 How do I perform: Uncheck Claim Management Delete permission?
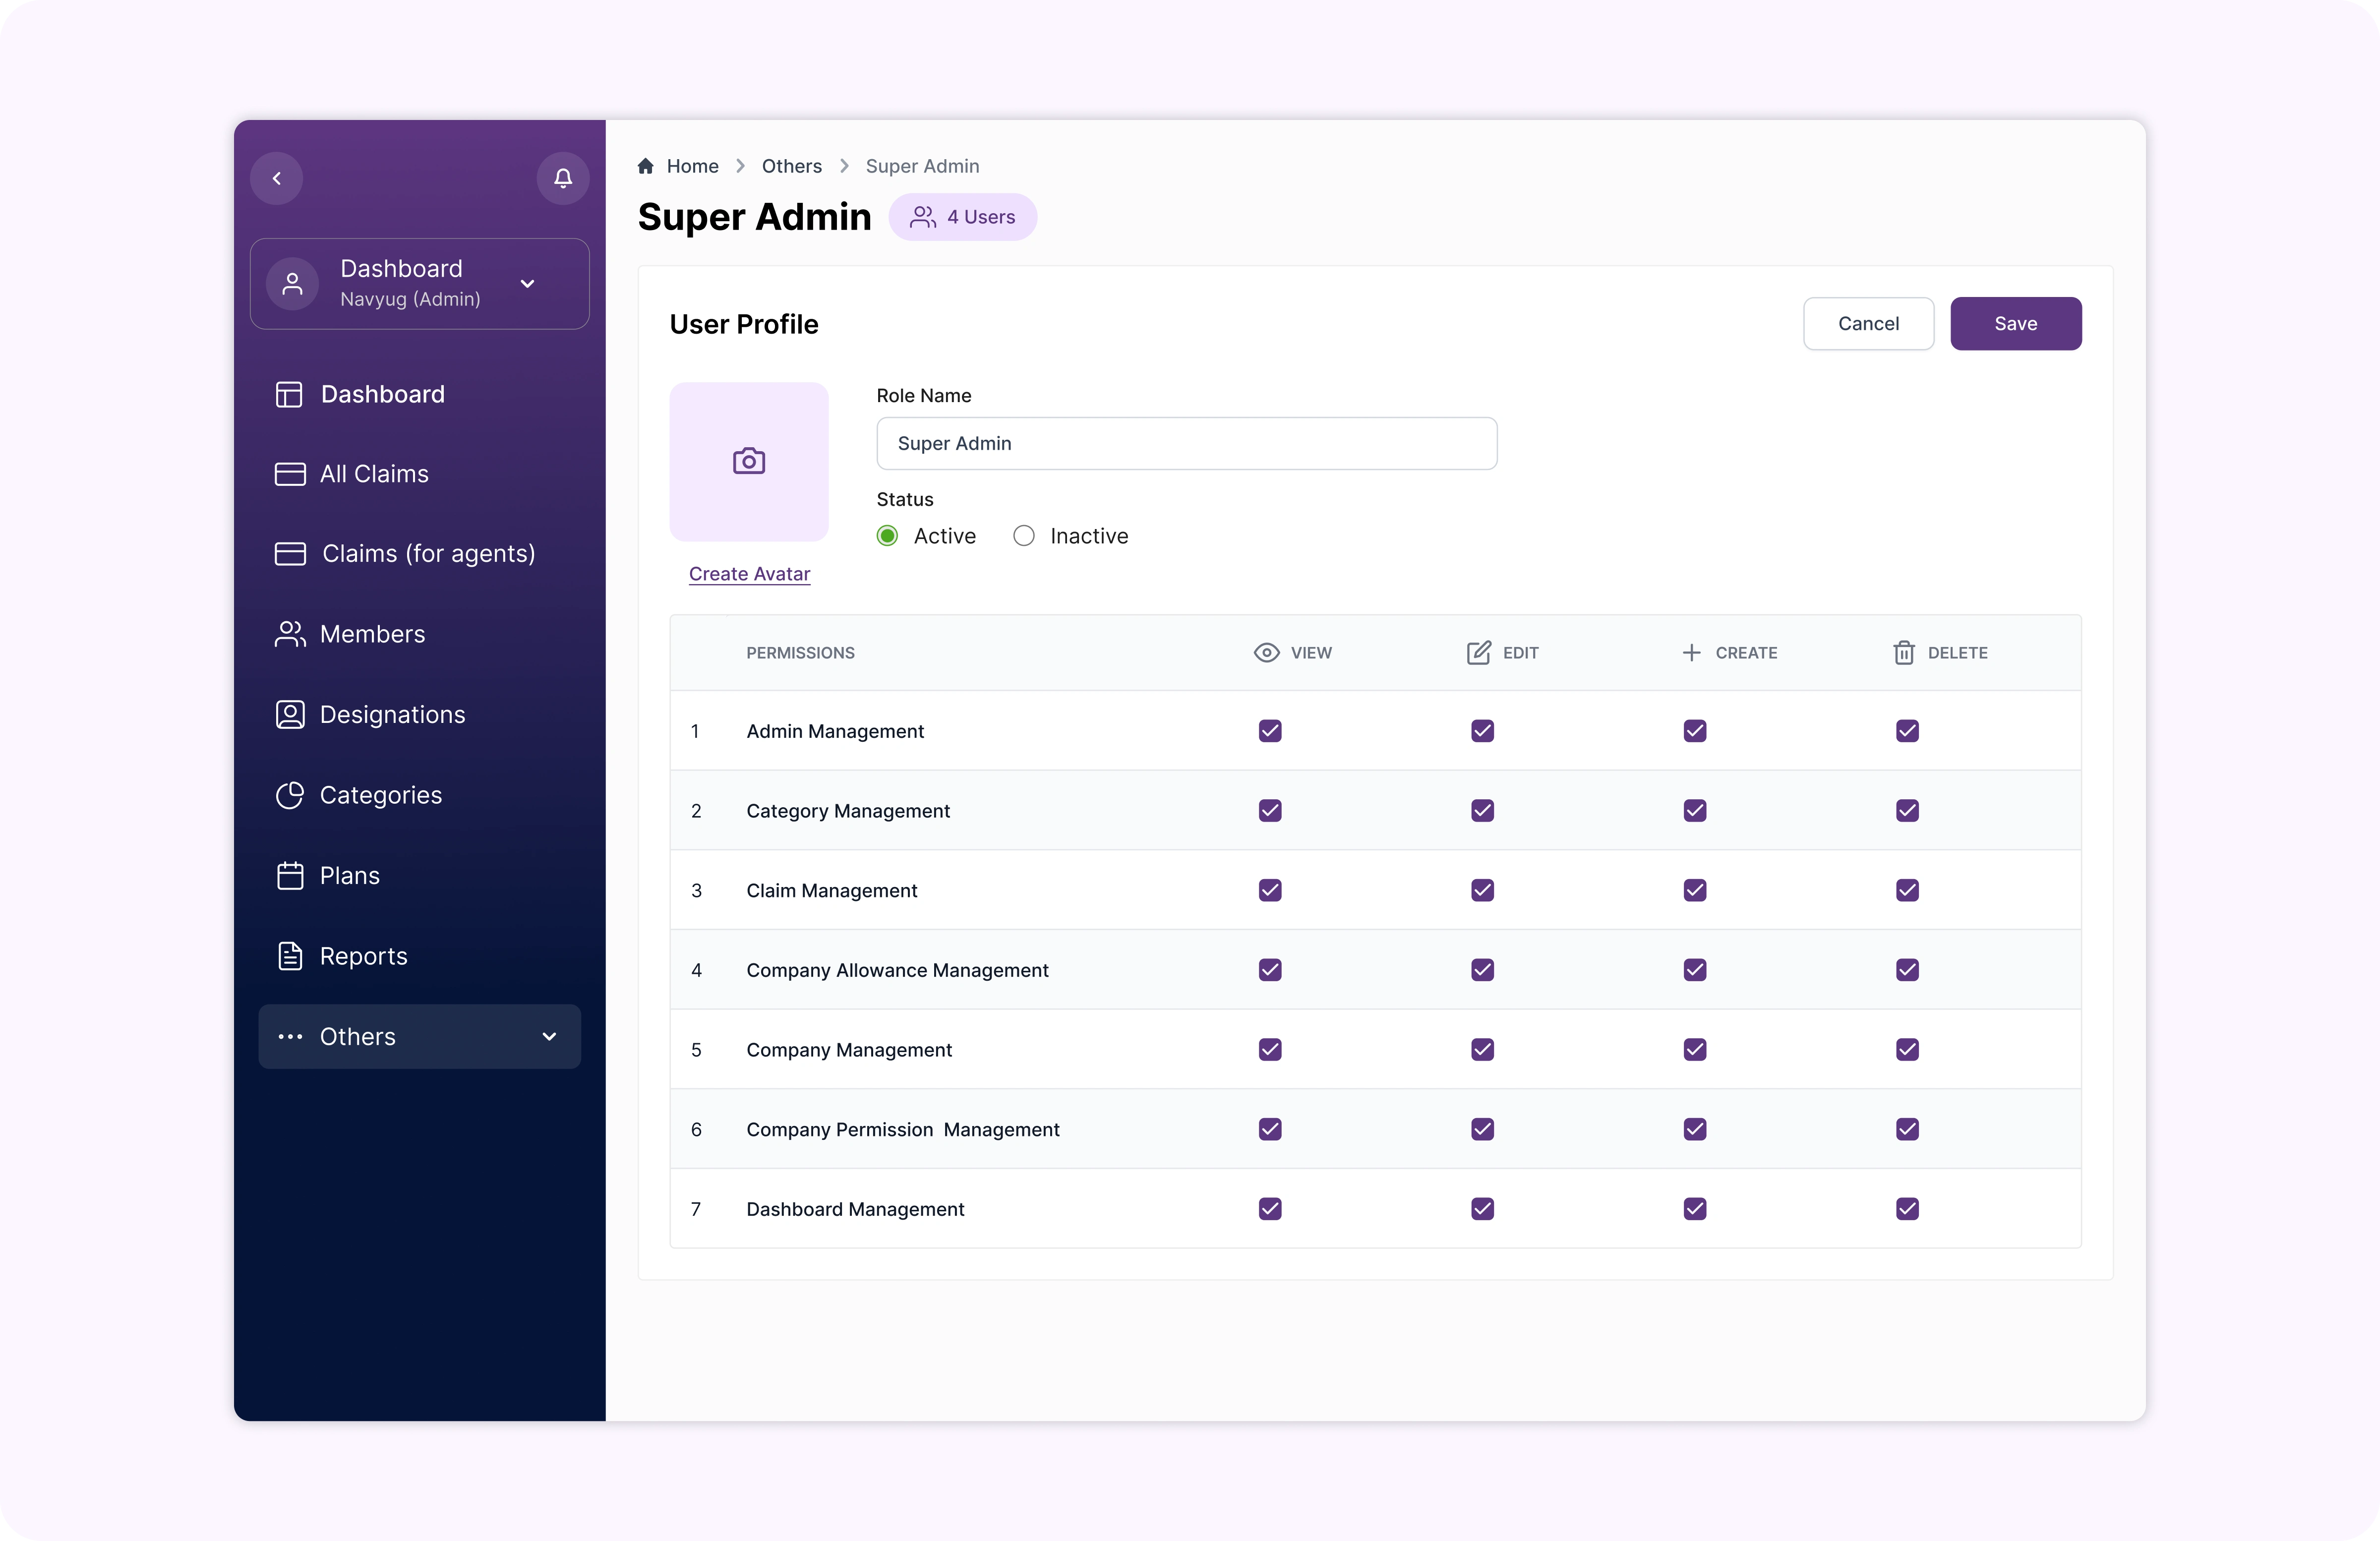point(1907,890)
